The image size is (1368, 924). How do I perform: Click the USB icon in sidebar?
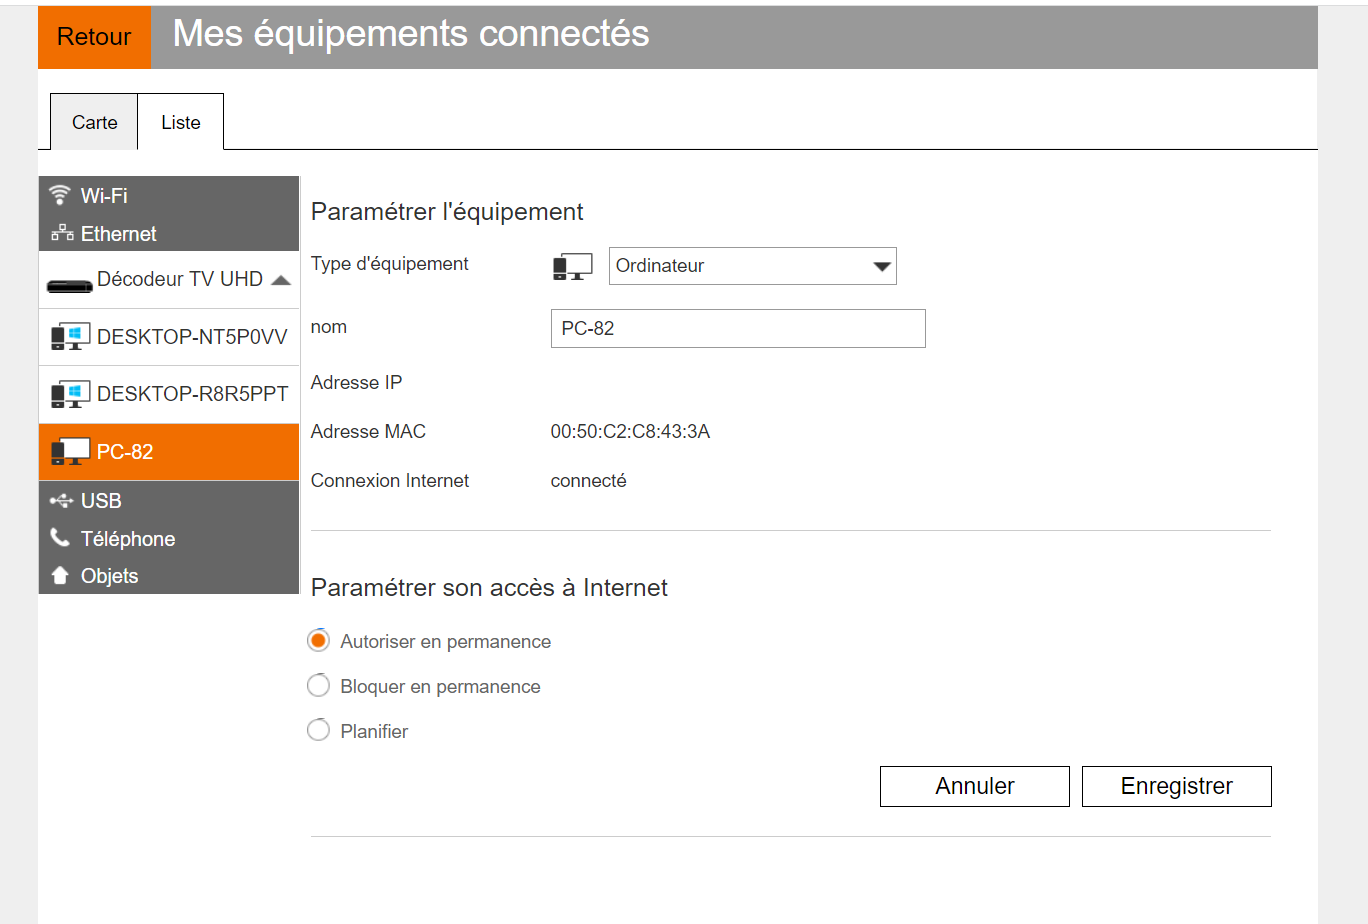(x=61, y=500)
